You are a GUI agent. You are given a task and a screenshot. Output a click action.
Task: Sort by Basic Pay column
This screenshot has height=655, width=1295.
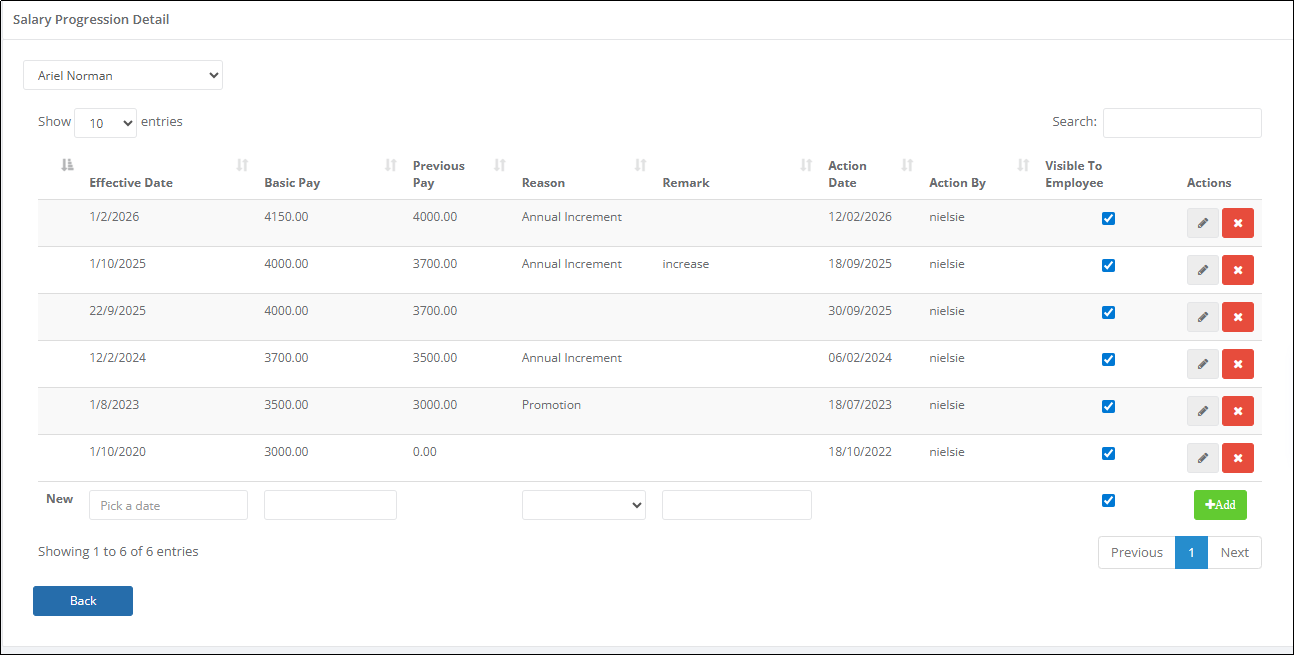point(330,174)
